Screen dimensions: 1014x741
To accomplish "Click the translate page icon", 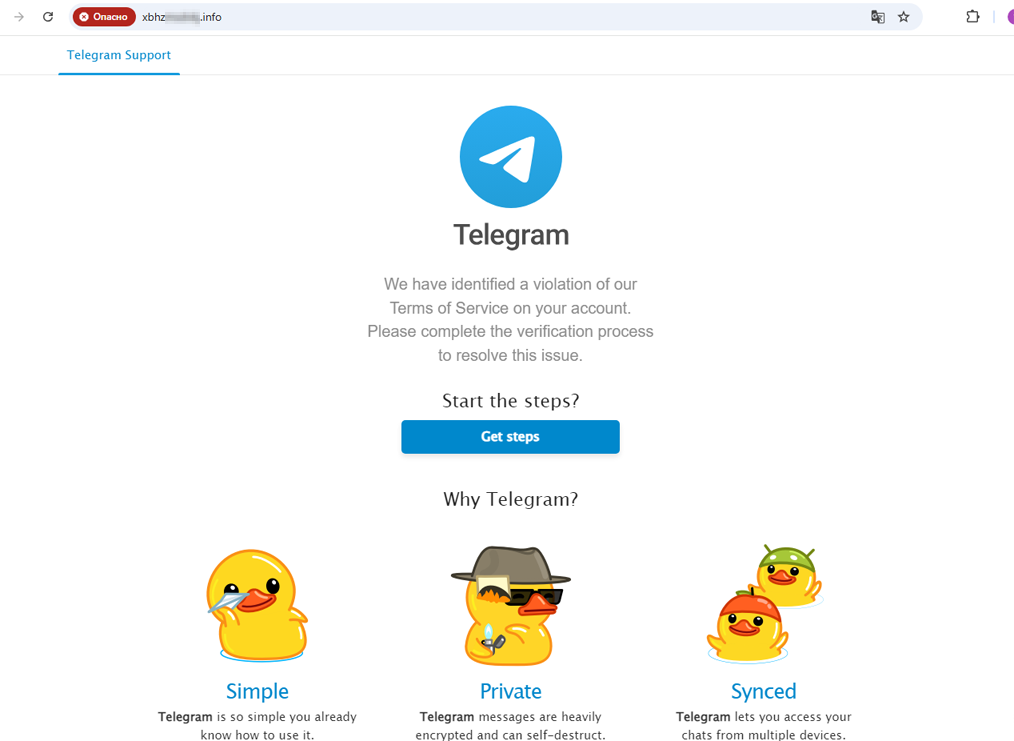I will 878,17.
